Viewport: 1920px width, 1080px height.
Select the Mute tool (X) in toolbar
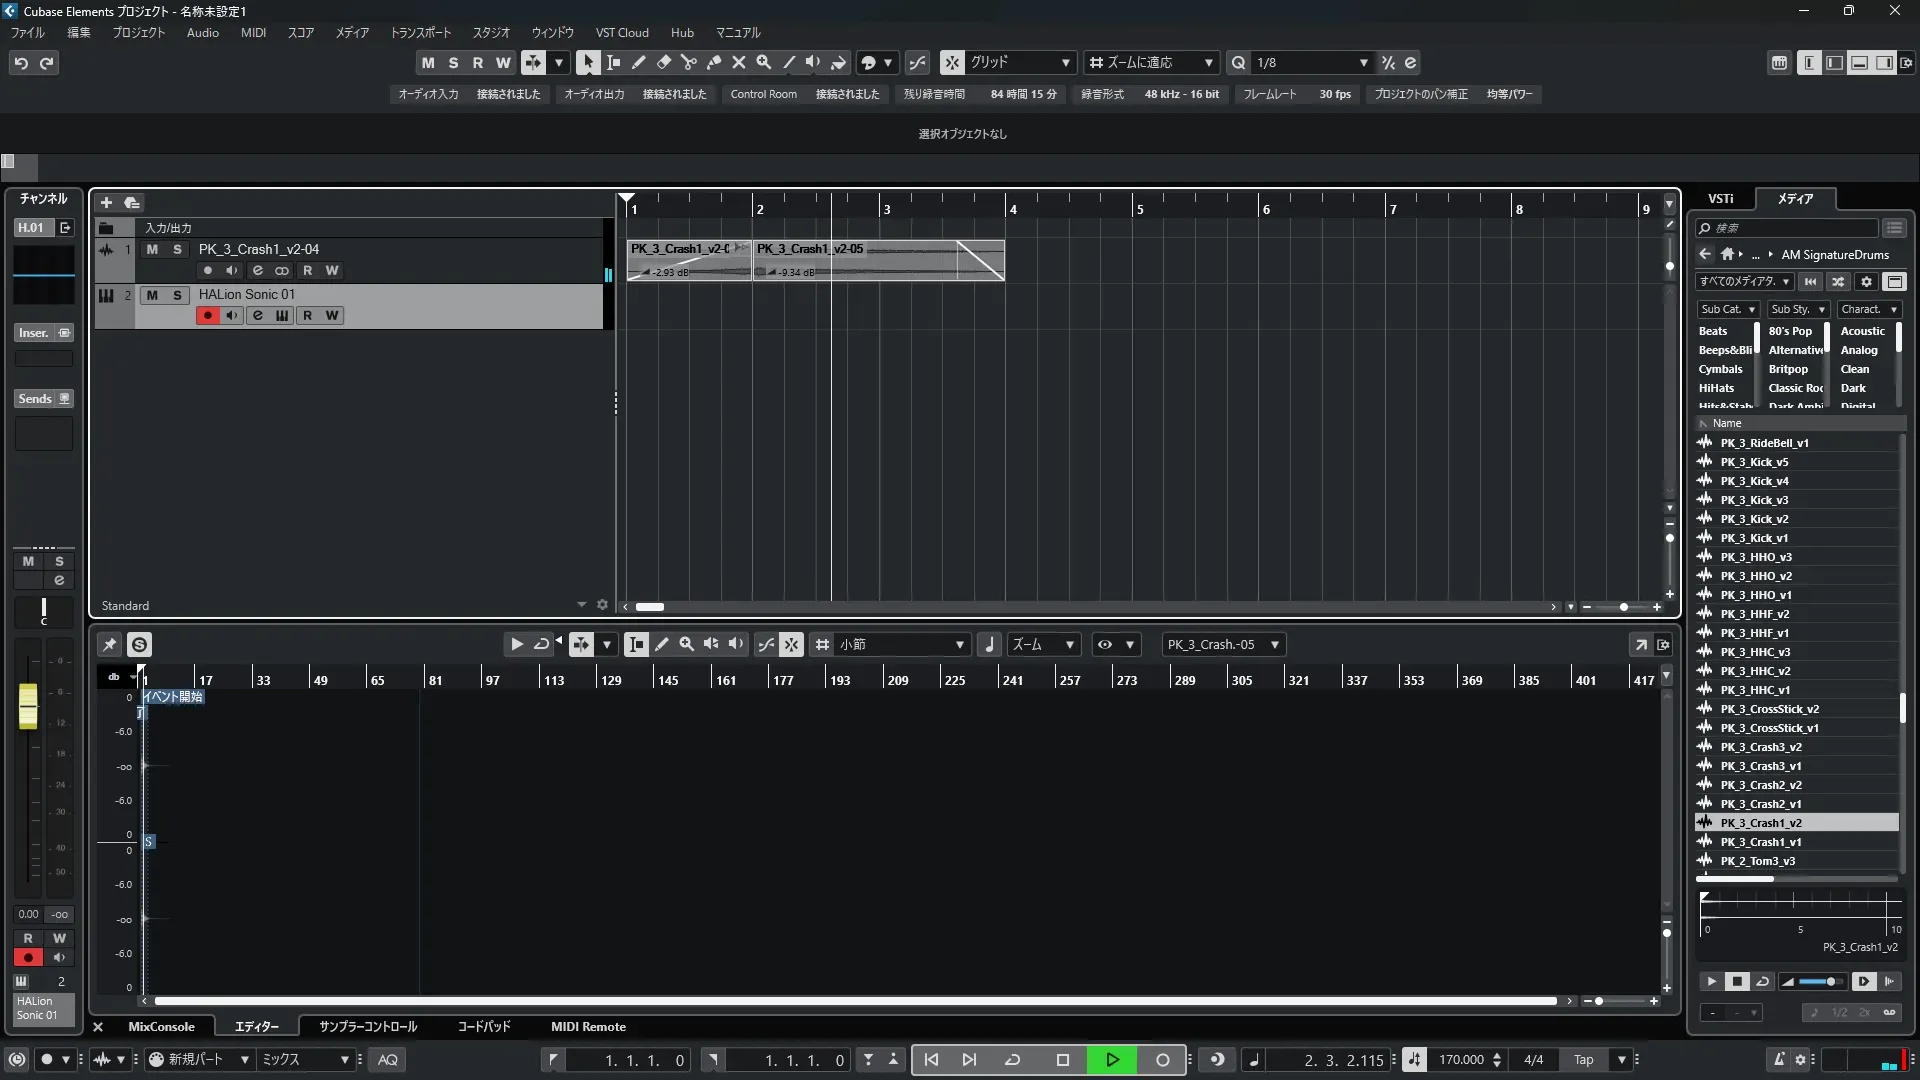(738, 62)
